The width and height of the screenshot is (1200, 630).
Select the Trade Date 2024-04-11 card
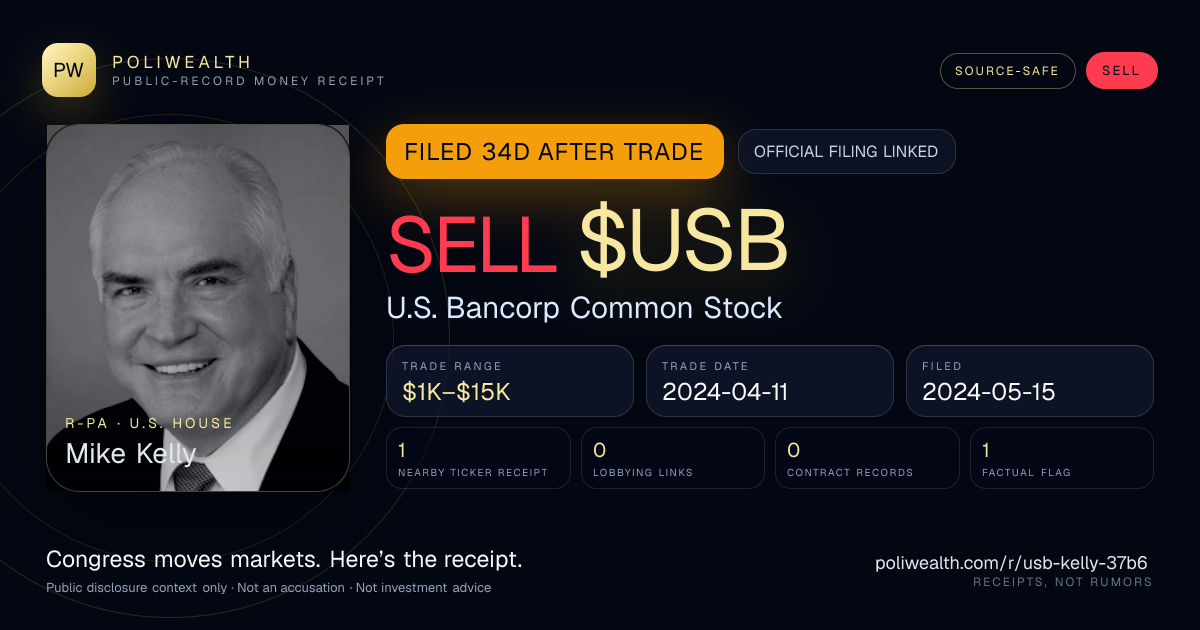pyautogui.click(x=770, y=381)
